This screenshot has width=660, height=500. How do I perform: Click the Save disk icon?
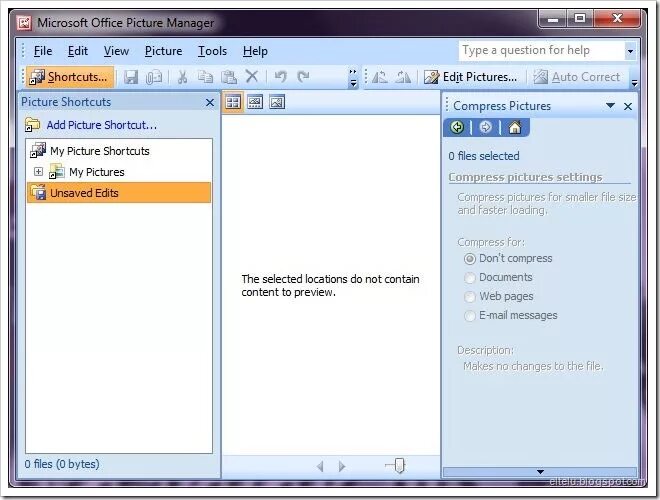[x=131, y=77]
